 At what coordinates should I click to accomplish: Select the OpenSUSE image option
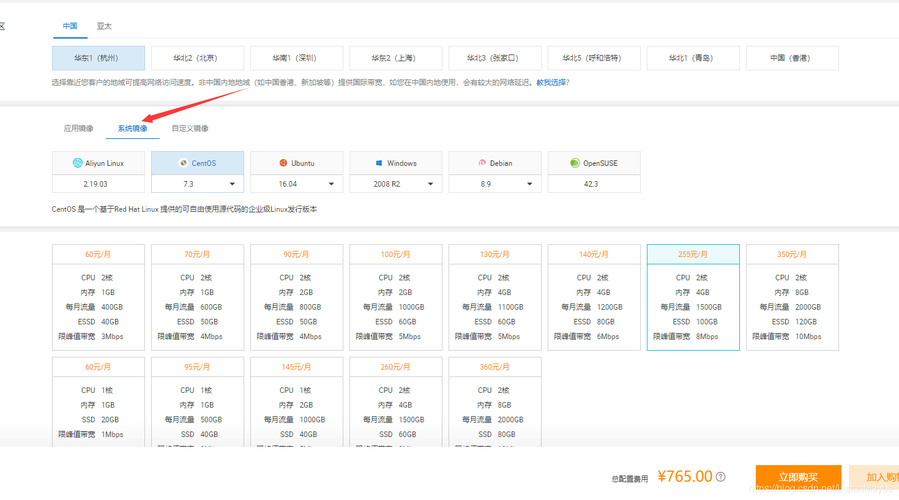pyautogui.click(x=594, y=163)
